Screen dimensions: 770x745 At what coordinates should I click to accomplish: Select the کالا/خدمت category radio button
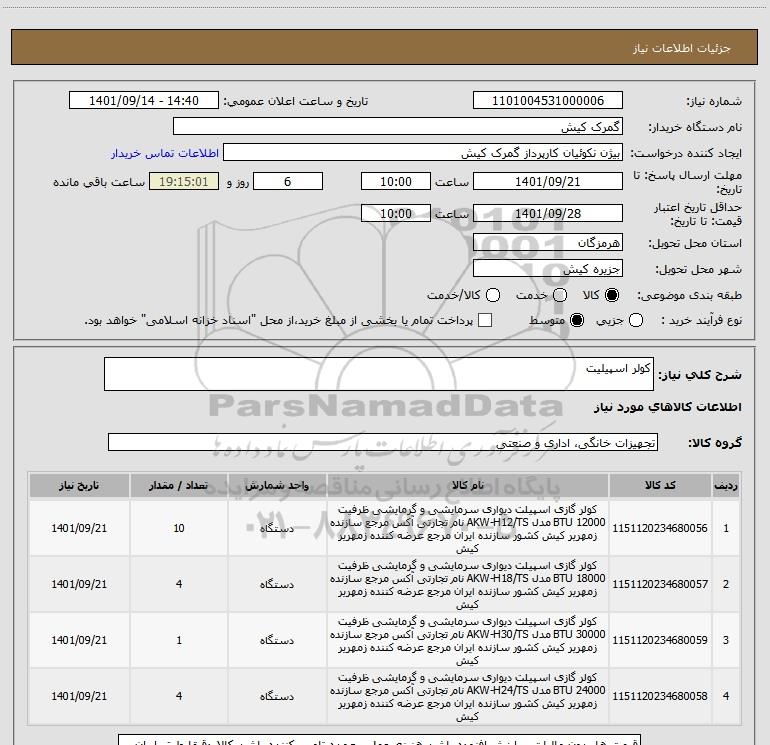click(x=493, y=295)
